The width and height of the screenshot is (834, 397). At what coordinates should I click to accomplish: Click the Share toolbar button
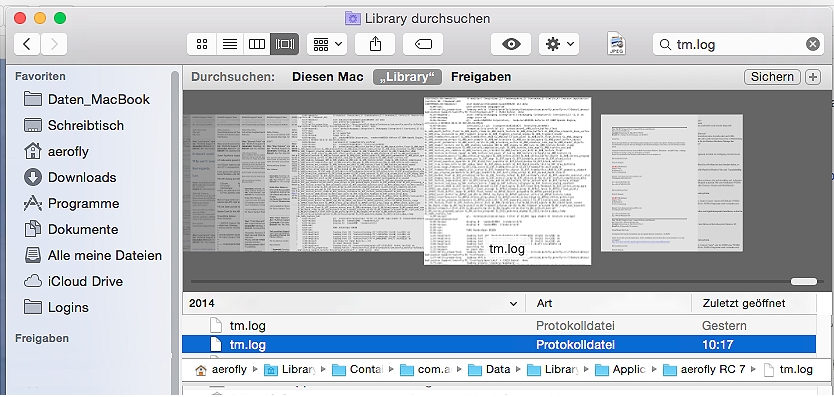pos(375,44)
